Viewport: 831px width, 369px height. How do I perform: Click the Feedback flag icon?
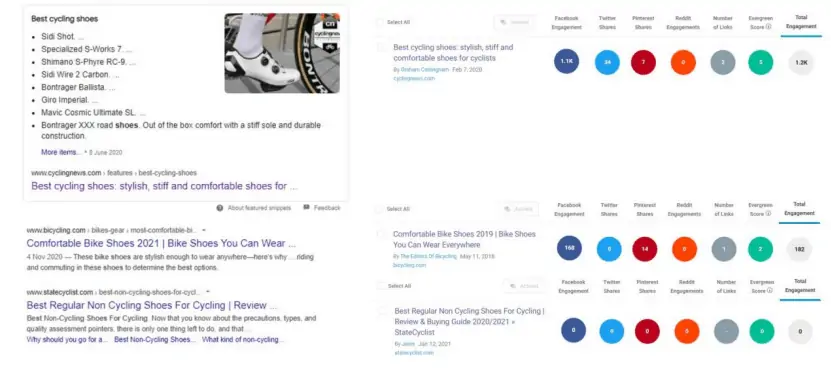click(306, 207)
